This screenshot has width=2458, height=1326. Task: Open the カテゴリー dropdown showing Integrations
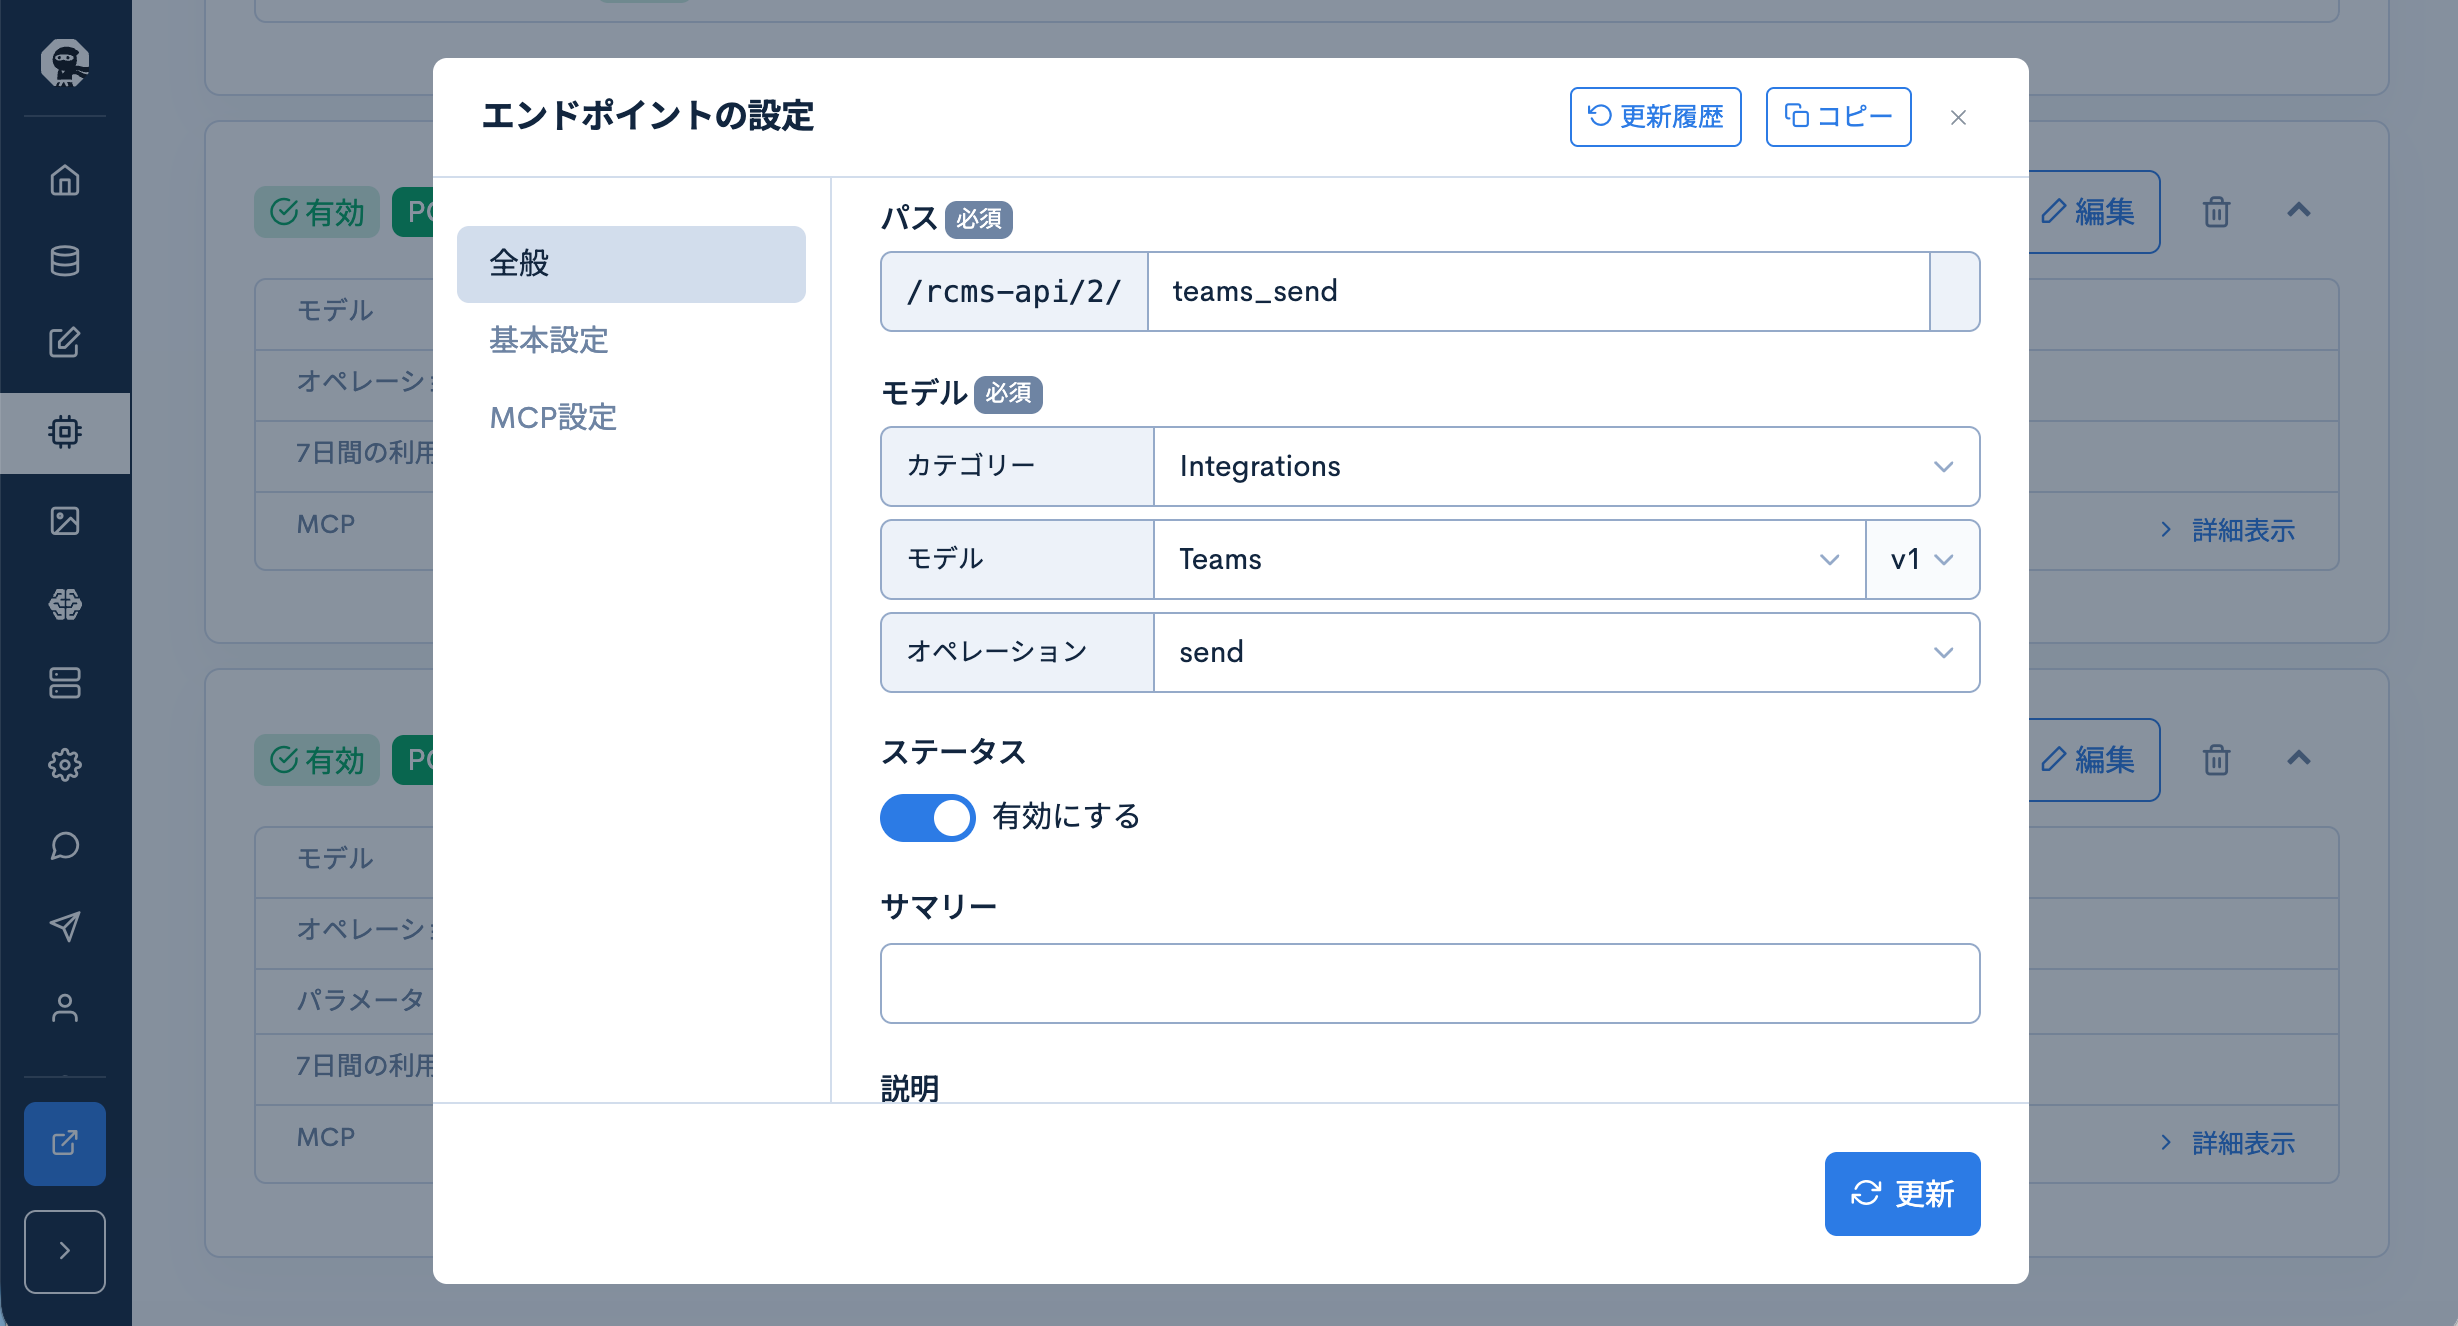click(x=1566, y=467)
